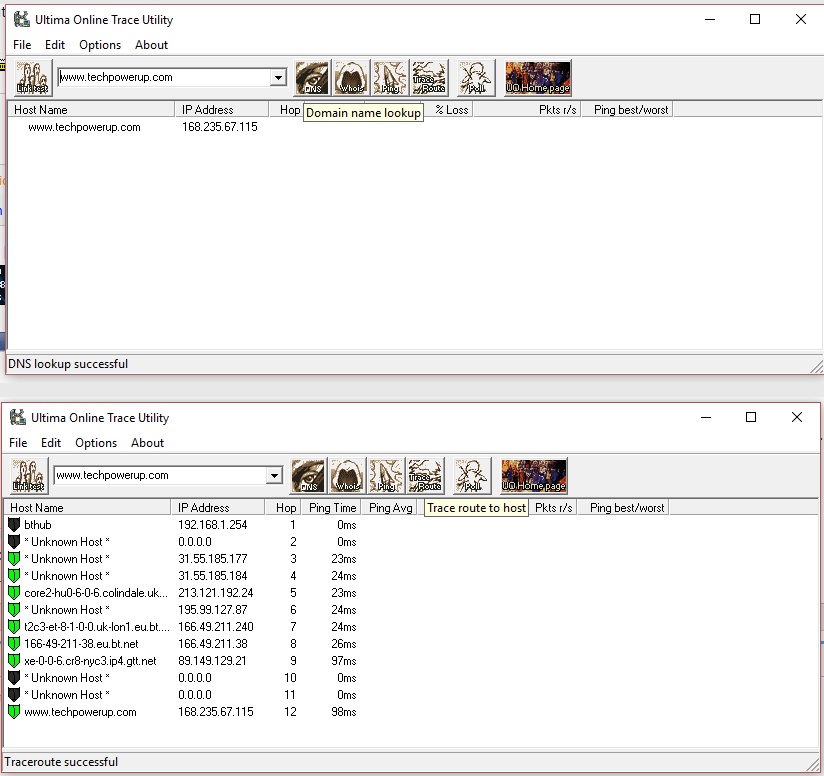The height and width of the screenshot is (776, 824).
Task: Select IP 89.149.129.21 cell
Action: click(212, 661)
